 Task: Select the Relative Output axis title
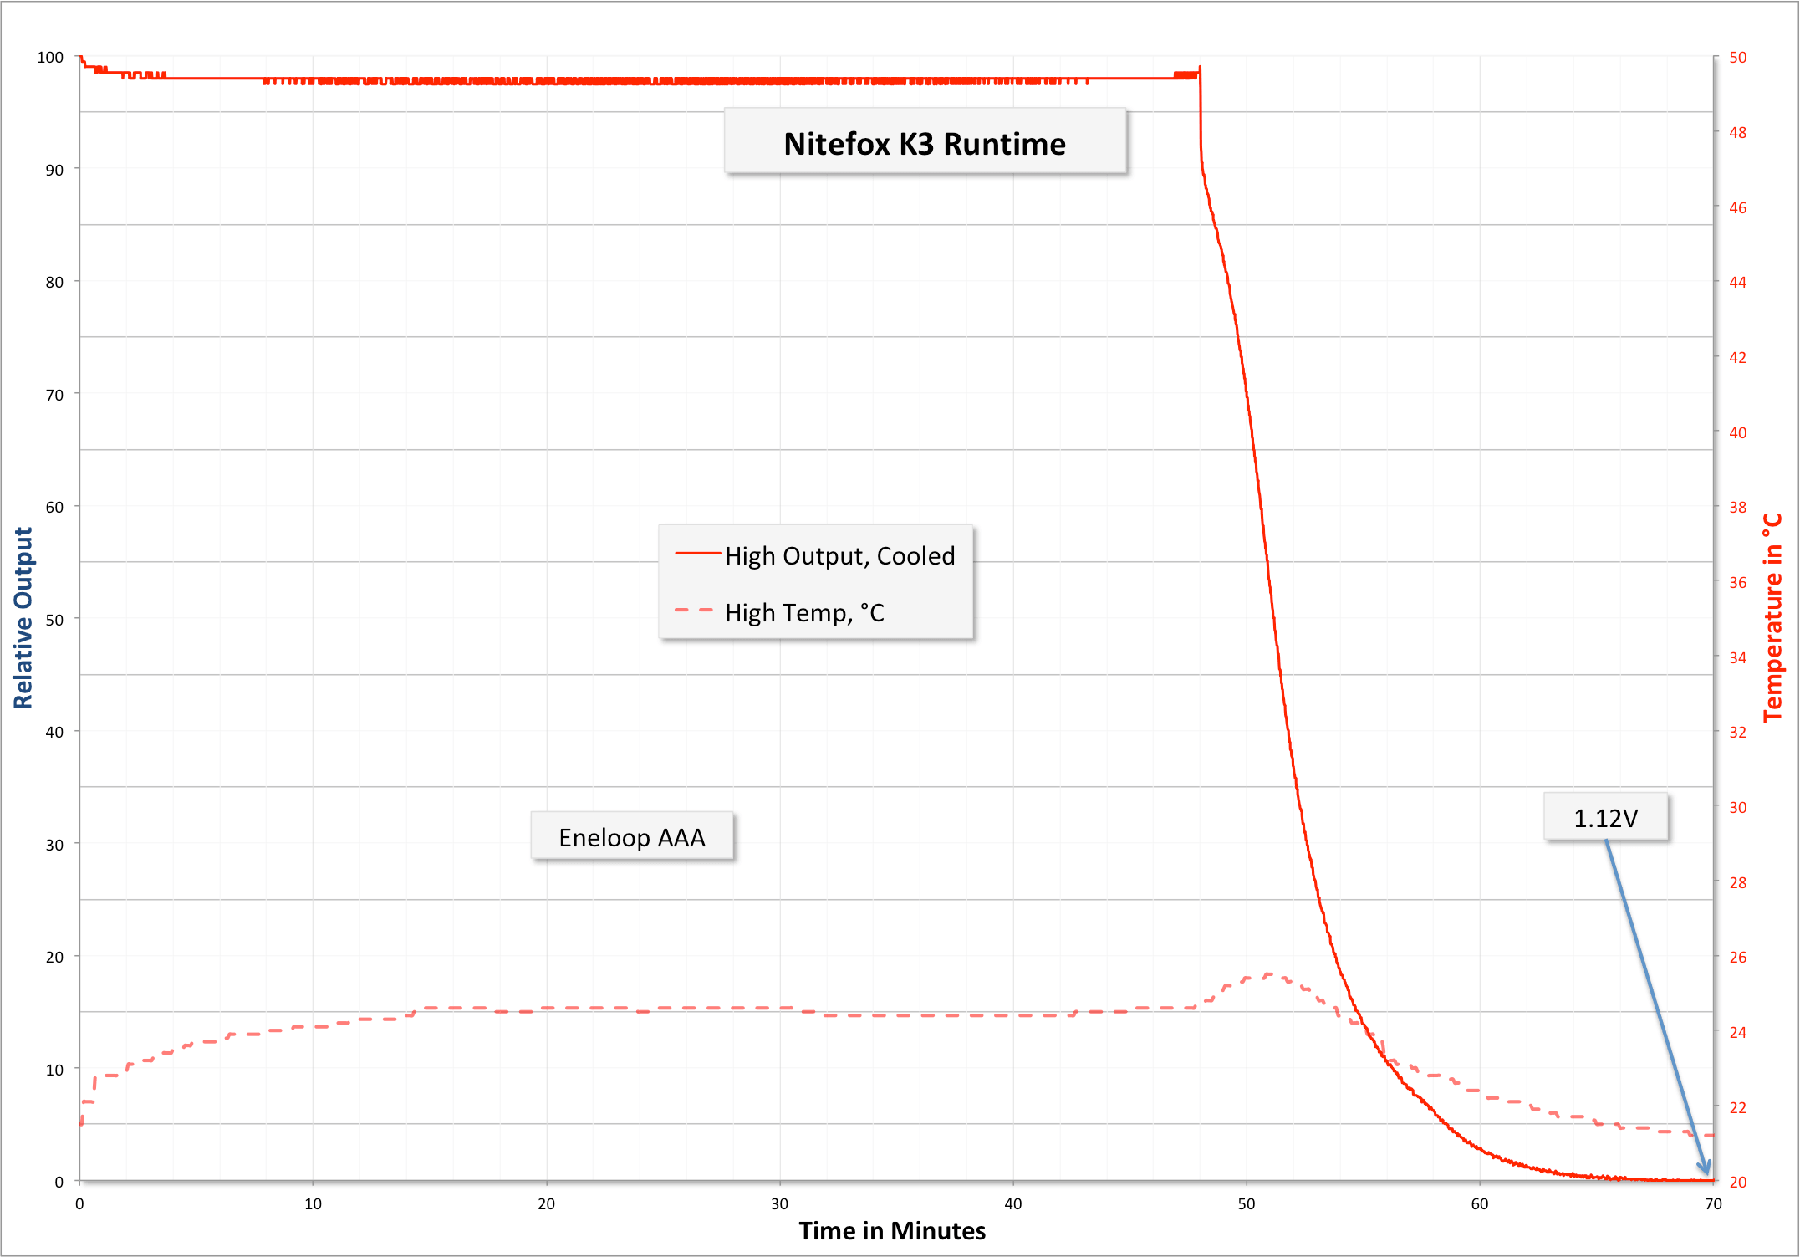pos(23,618)
